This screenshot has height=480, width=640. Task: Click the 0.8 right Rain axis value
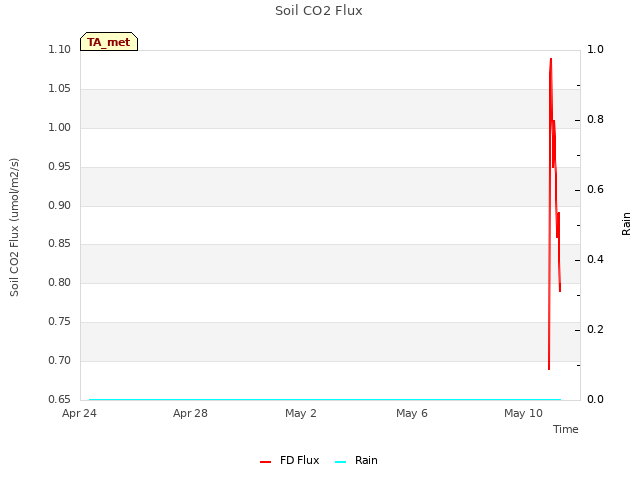[595, 120]
